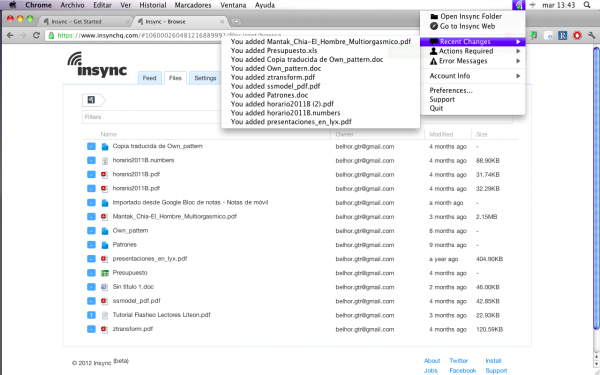Open the Jobs footer link

click(x=431, y=370)
